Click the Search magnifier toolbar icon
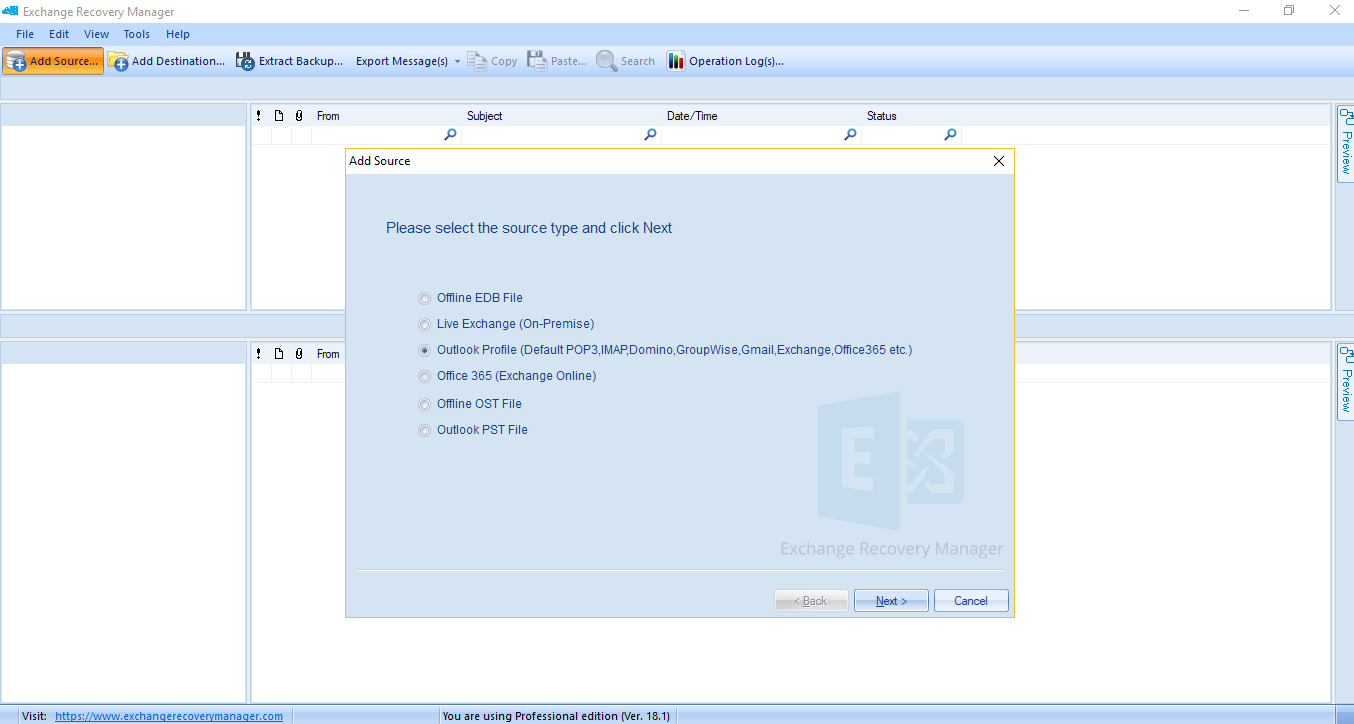This screenshot has height=724, width=1354. click(606, 61)
